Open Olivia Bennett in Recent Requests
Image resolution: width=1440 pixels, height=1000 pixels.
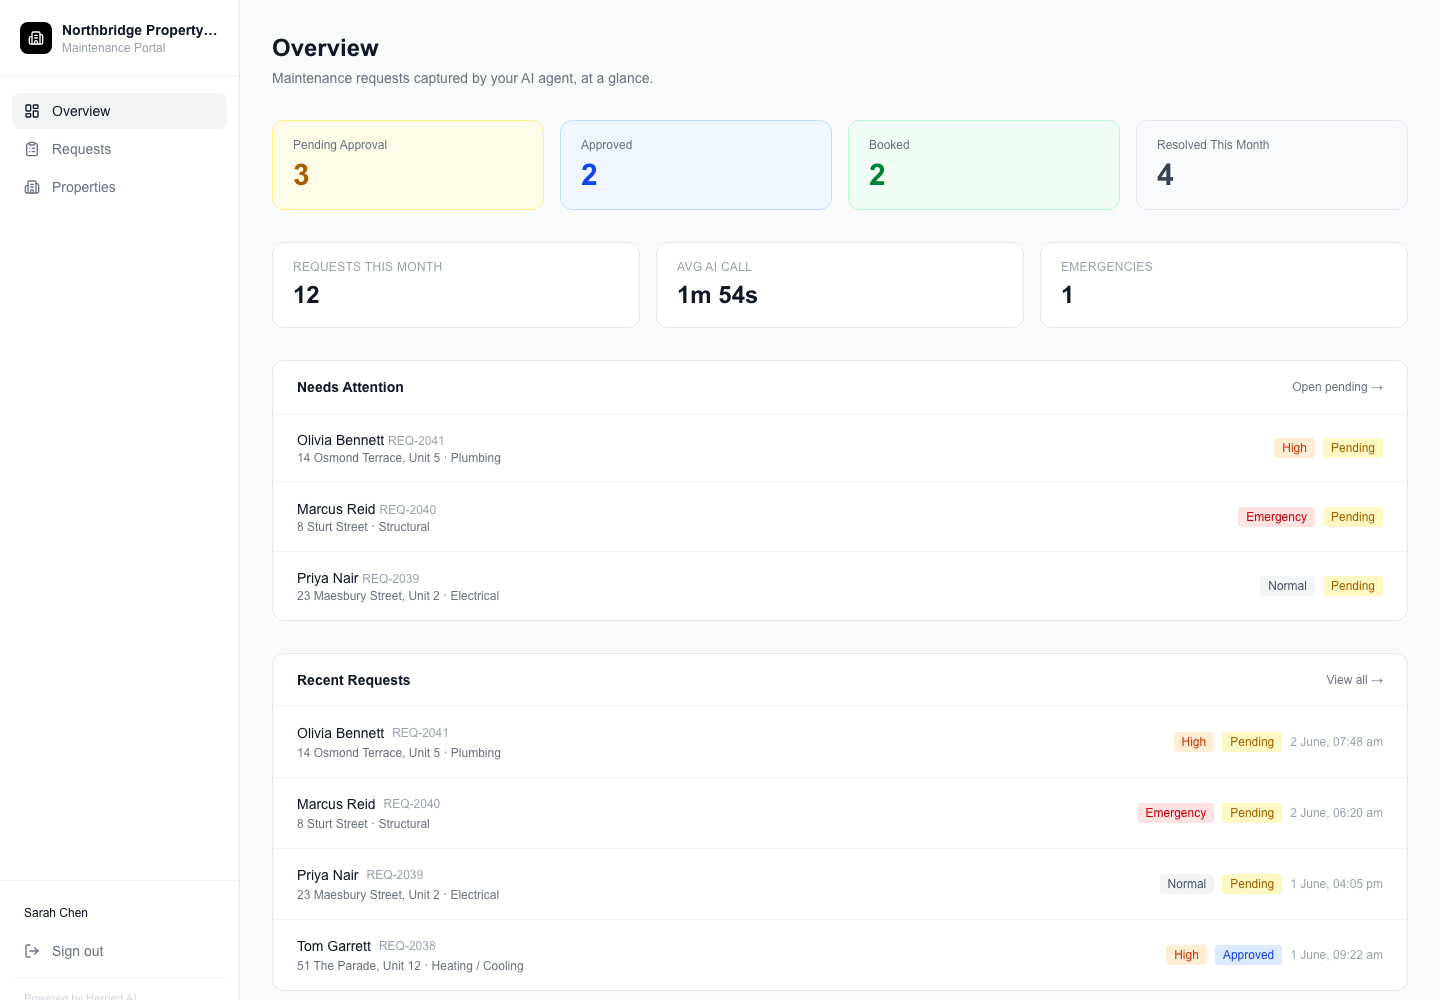pyautogui.click(x=840, y=742)
